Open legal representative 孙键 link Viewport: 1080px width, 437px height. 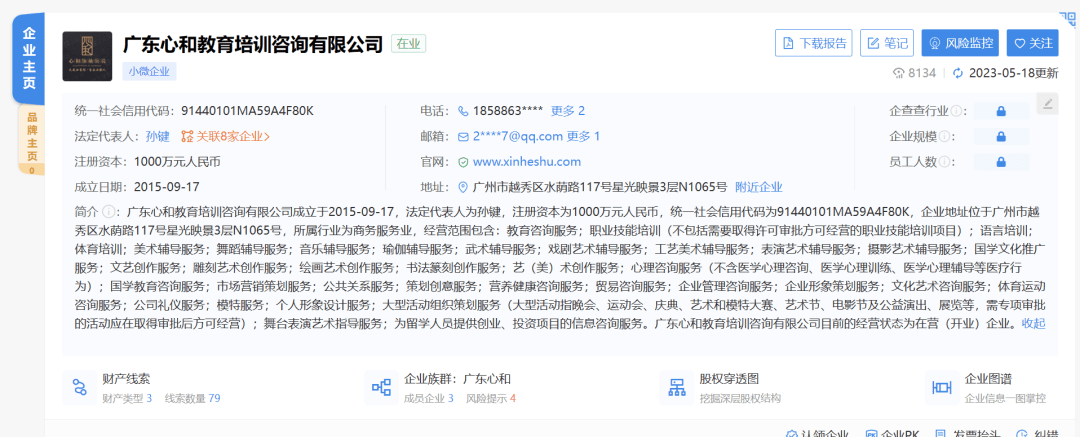(x=157, y=136)
